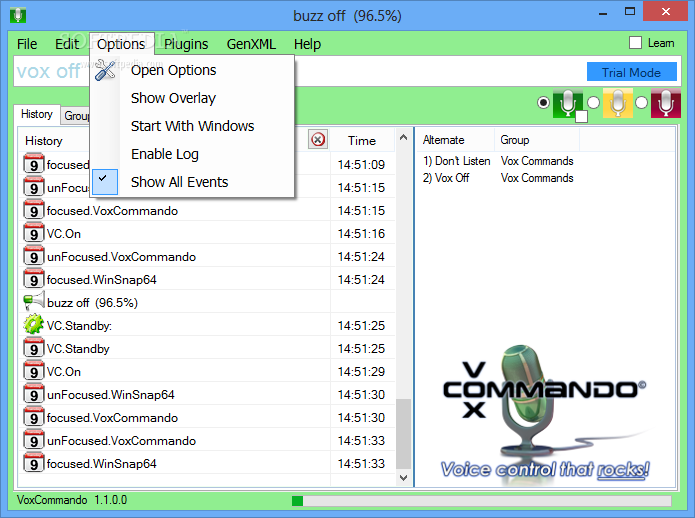Screen dimensions: 695x518
Task: Choose Enable Log menu entry
Action: pos(192,154)
